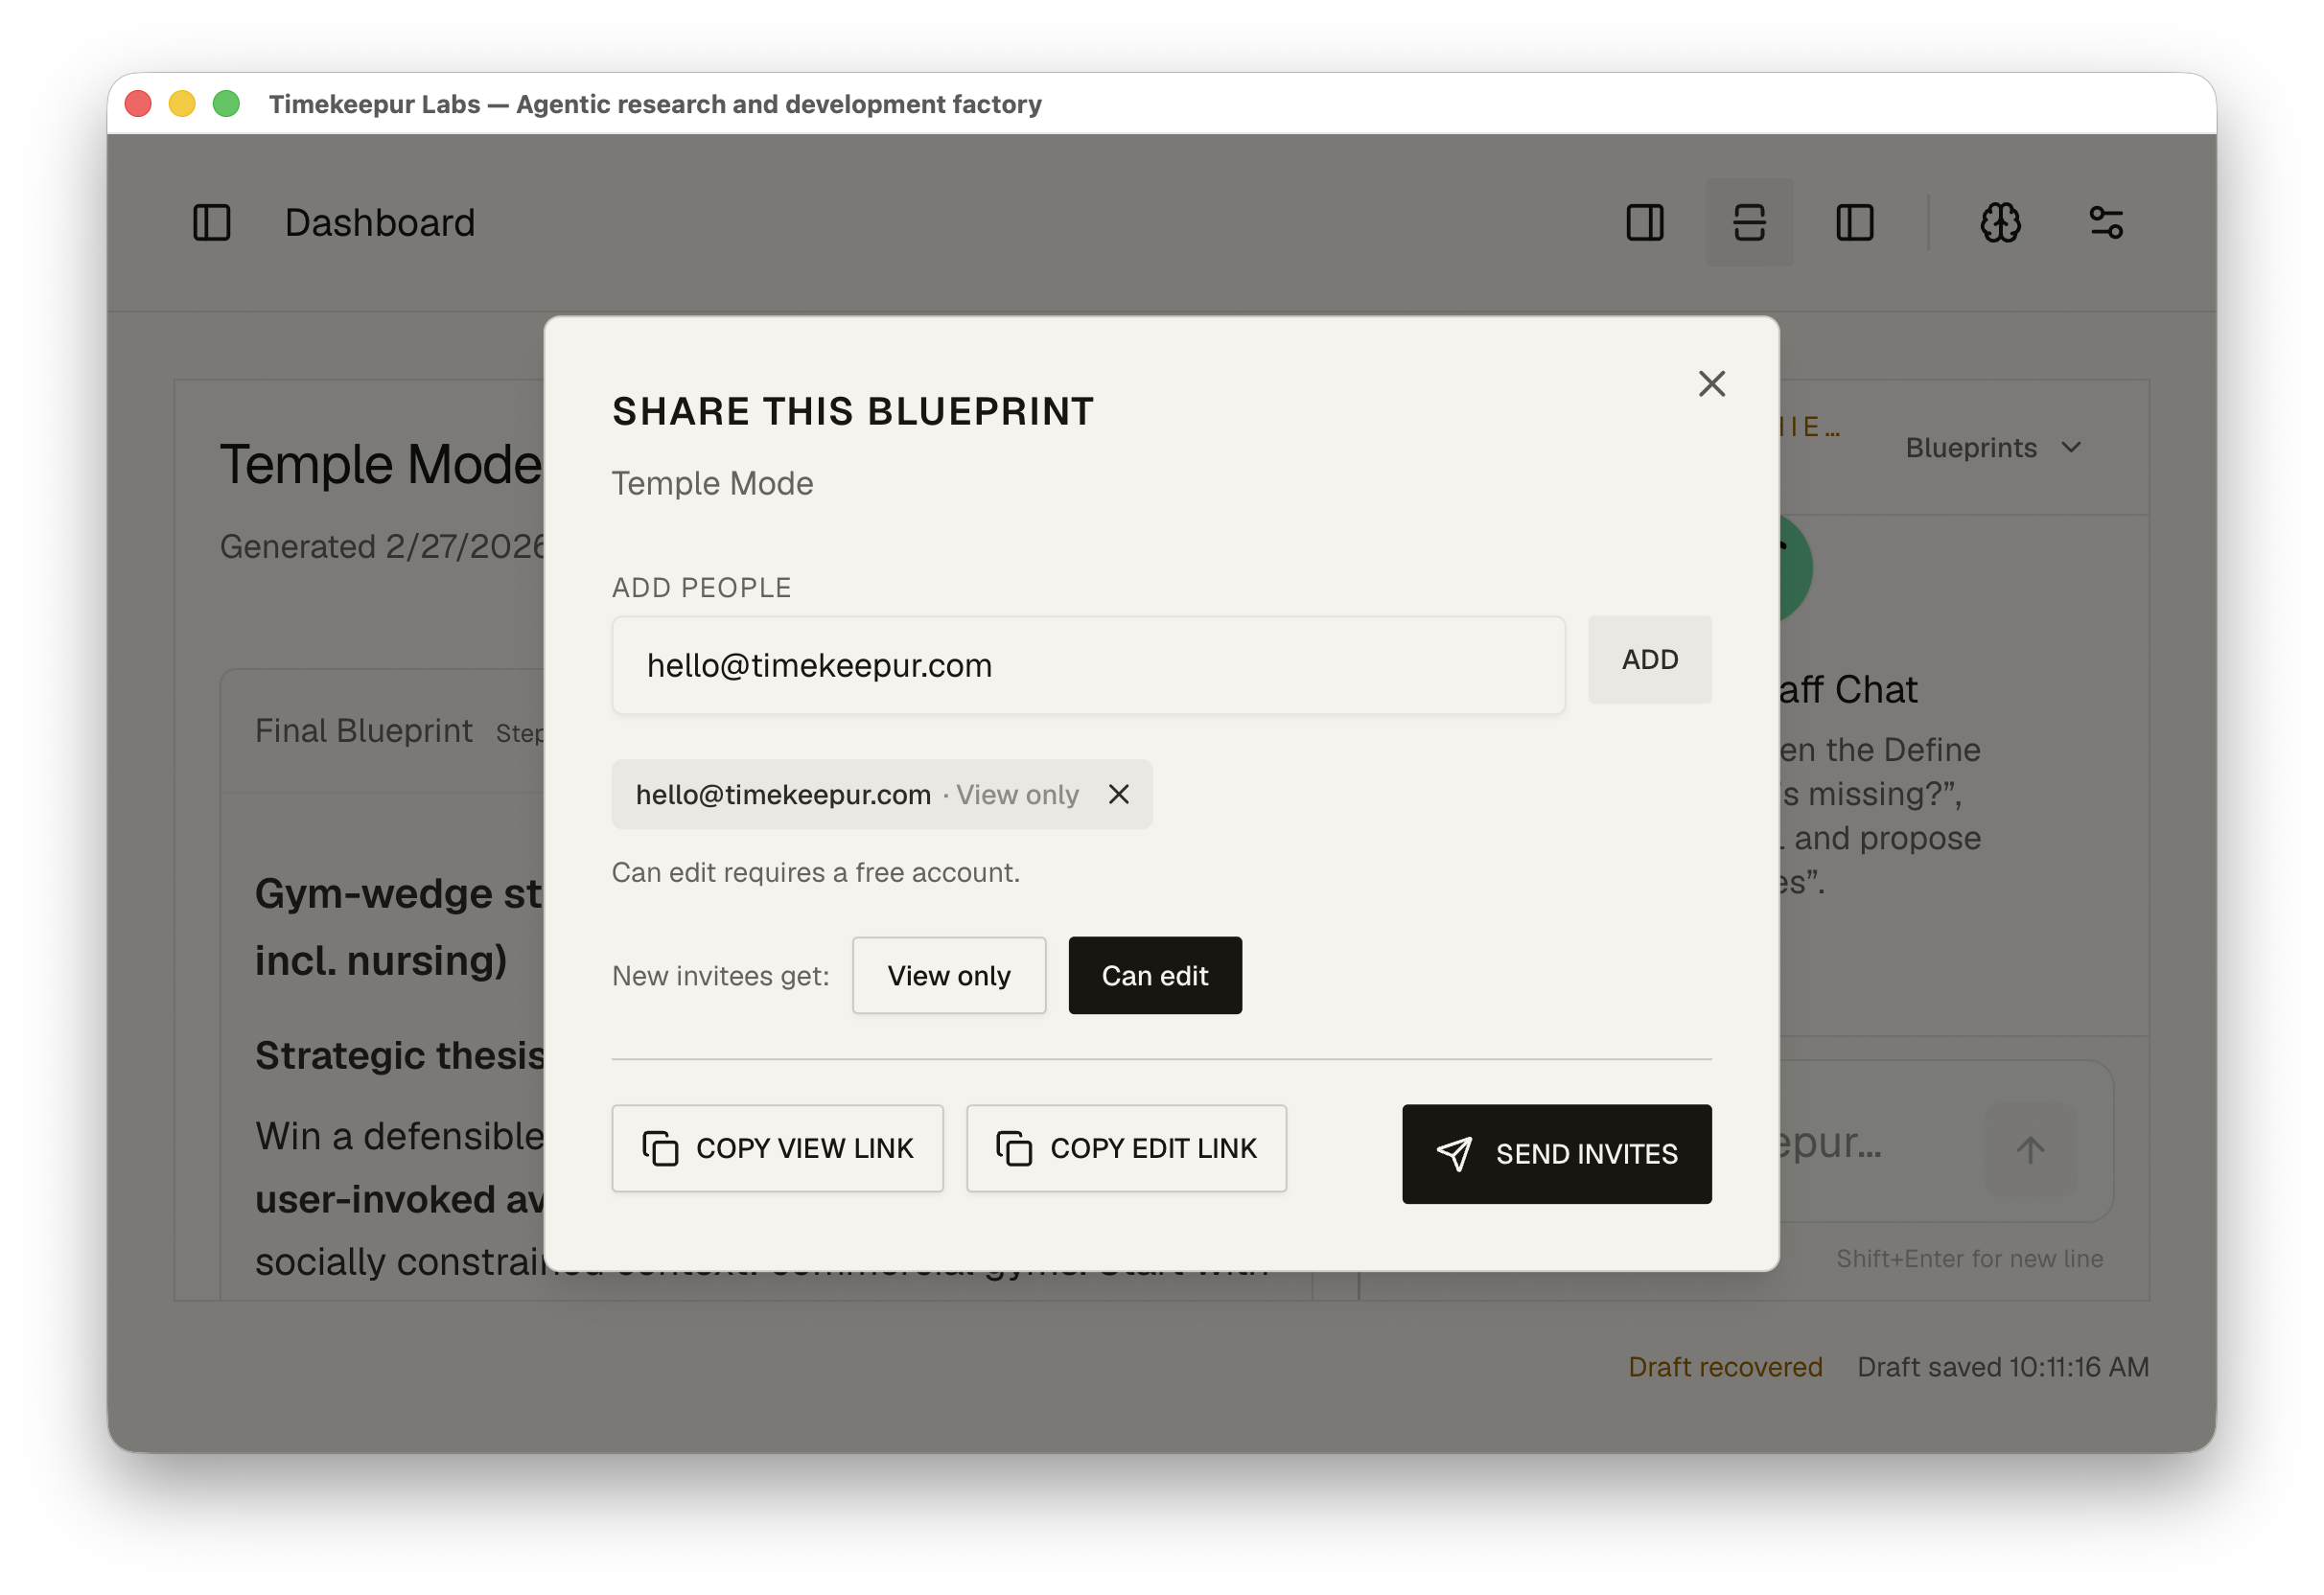
Task: Switch to the Dashboard view
Action: (x=380, y=222)
